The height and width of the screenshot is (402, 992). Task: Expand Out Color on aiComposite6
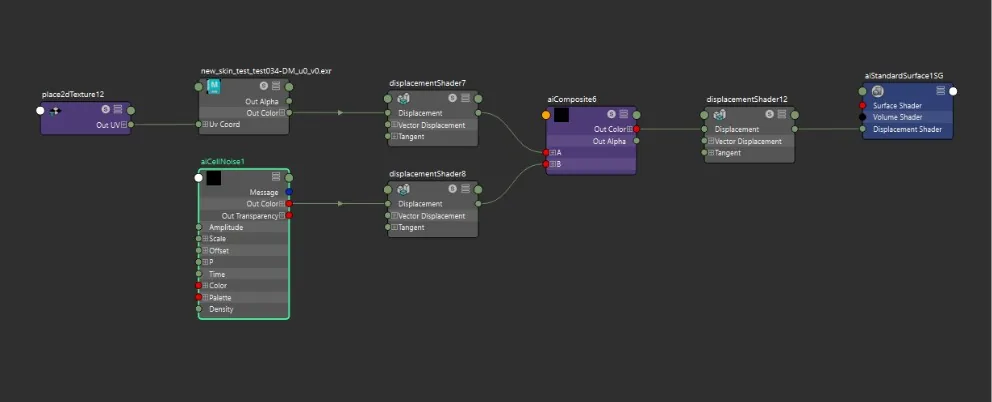(629, 129)
